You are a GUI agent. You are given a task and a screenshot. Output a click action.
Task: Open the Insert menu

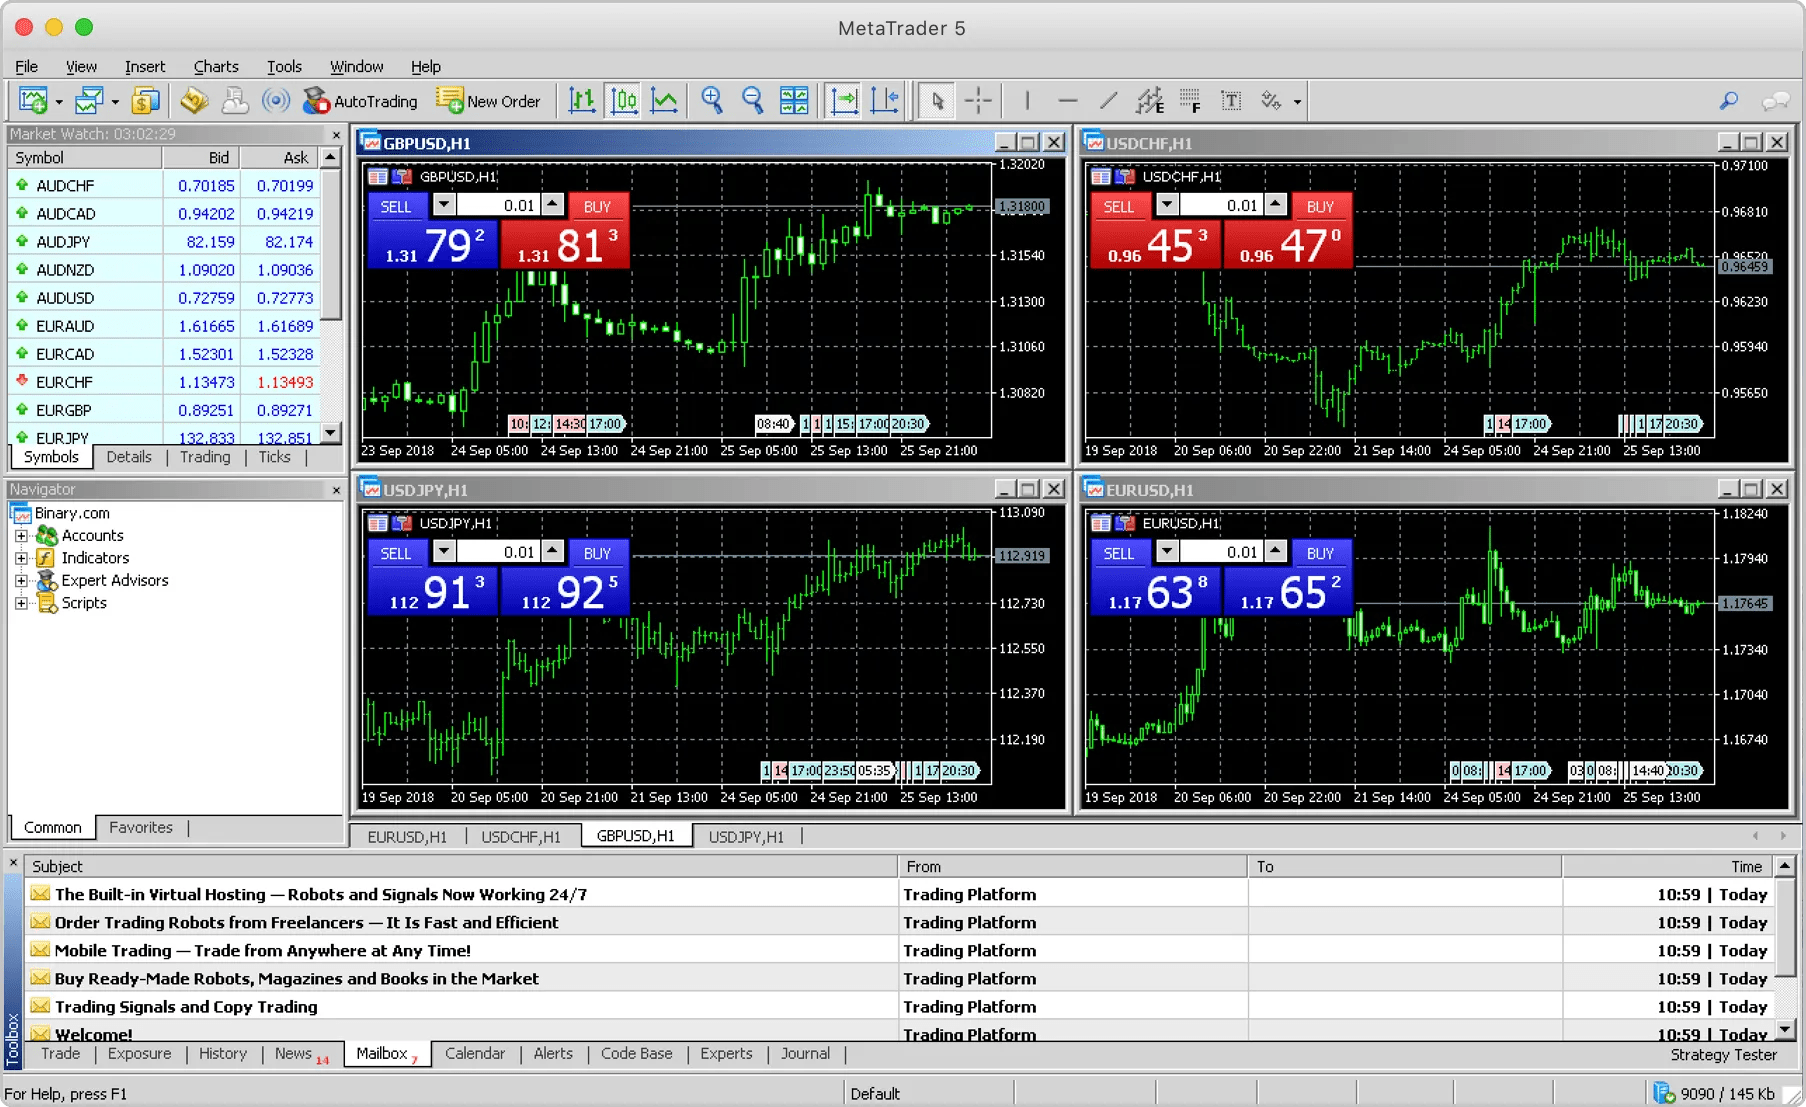click(x=145, y=66)
